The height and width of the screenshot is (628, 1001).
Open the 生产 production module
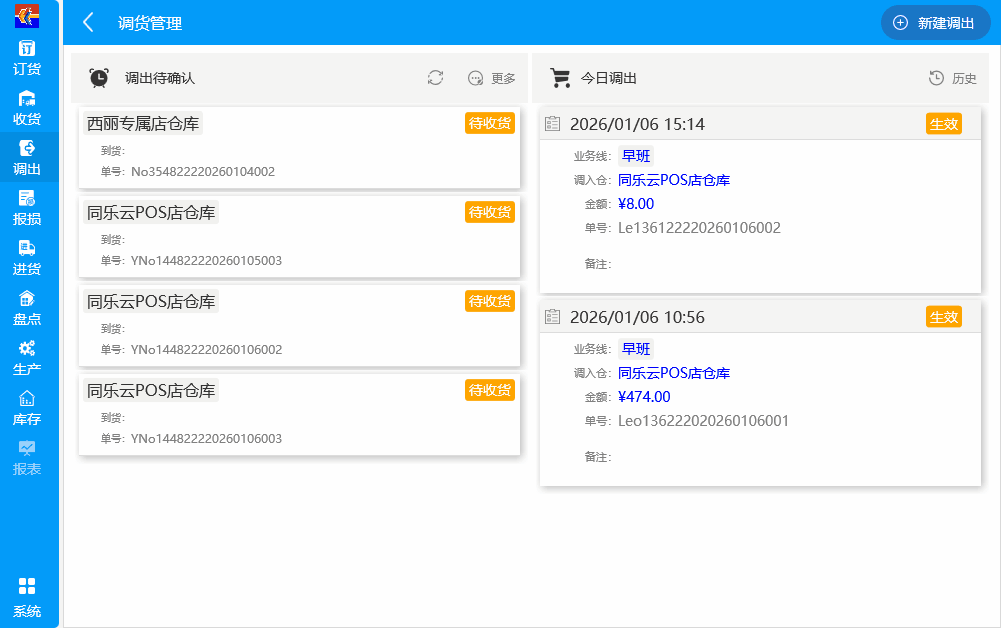click(x=27, y=358)
